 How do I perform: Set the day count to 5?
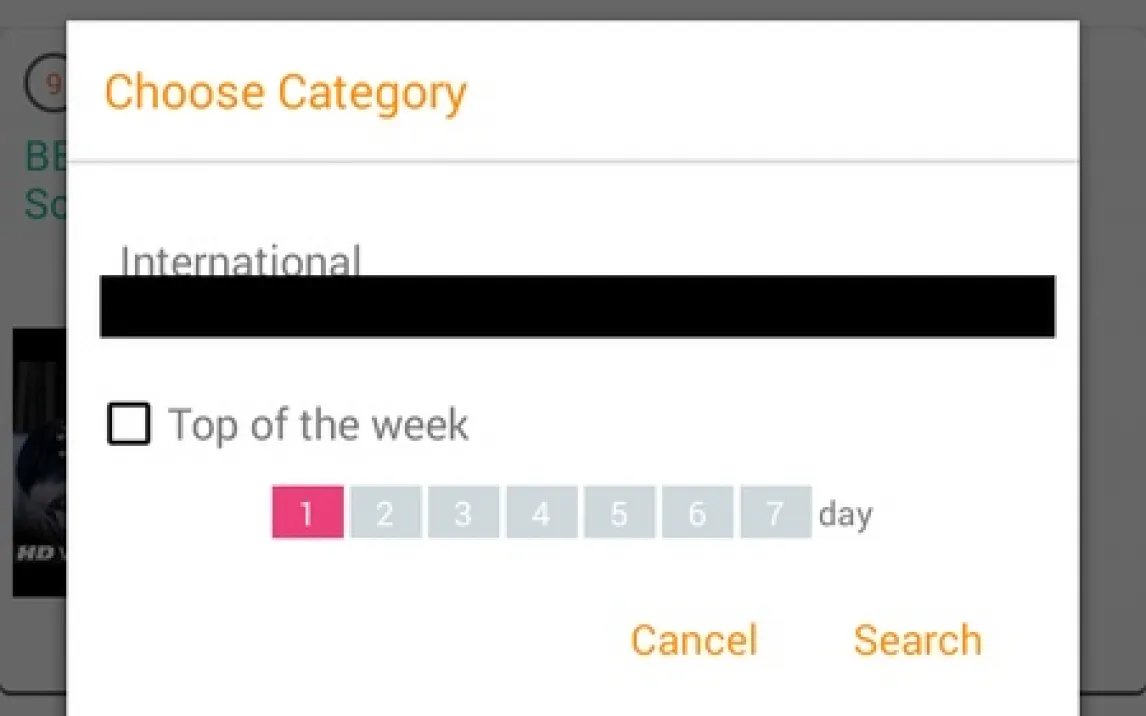point(619,513)
